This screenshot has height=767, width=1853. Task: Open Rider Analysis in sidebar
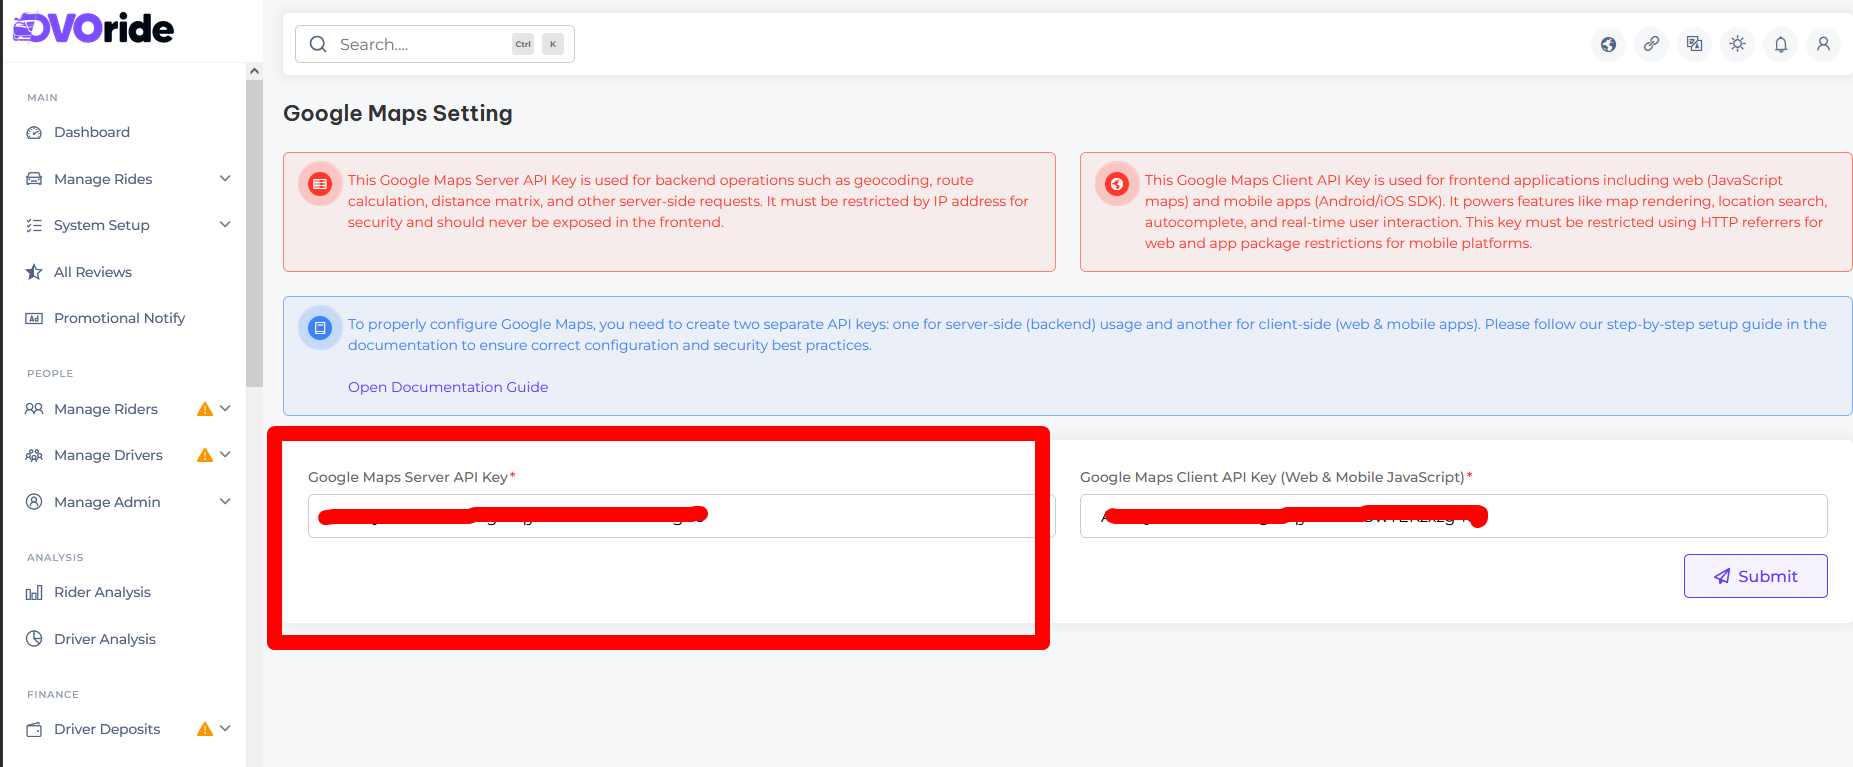point(102,592)
